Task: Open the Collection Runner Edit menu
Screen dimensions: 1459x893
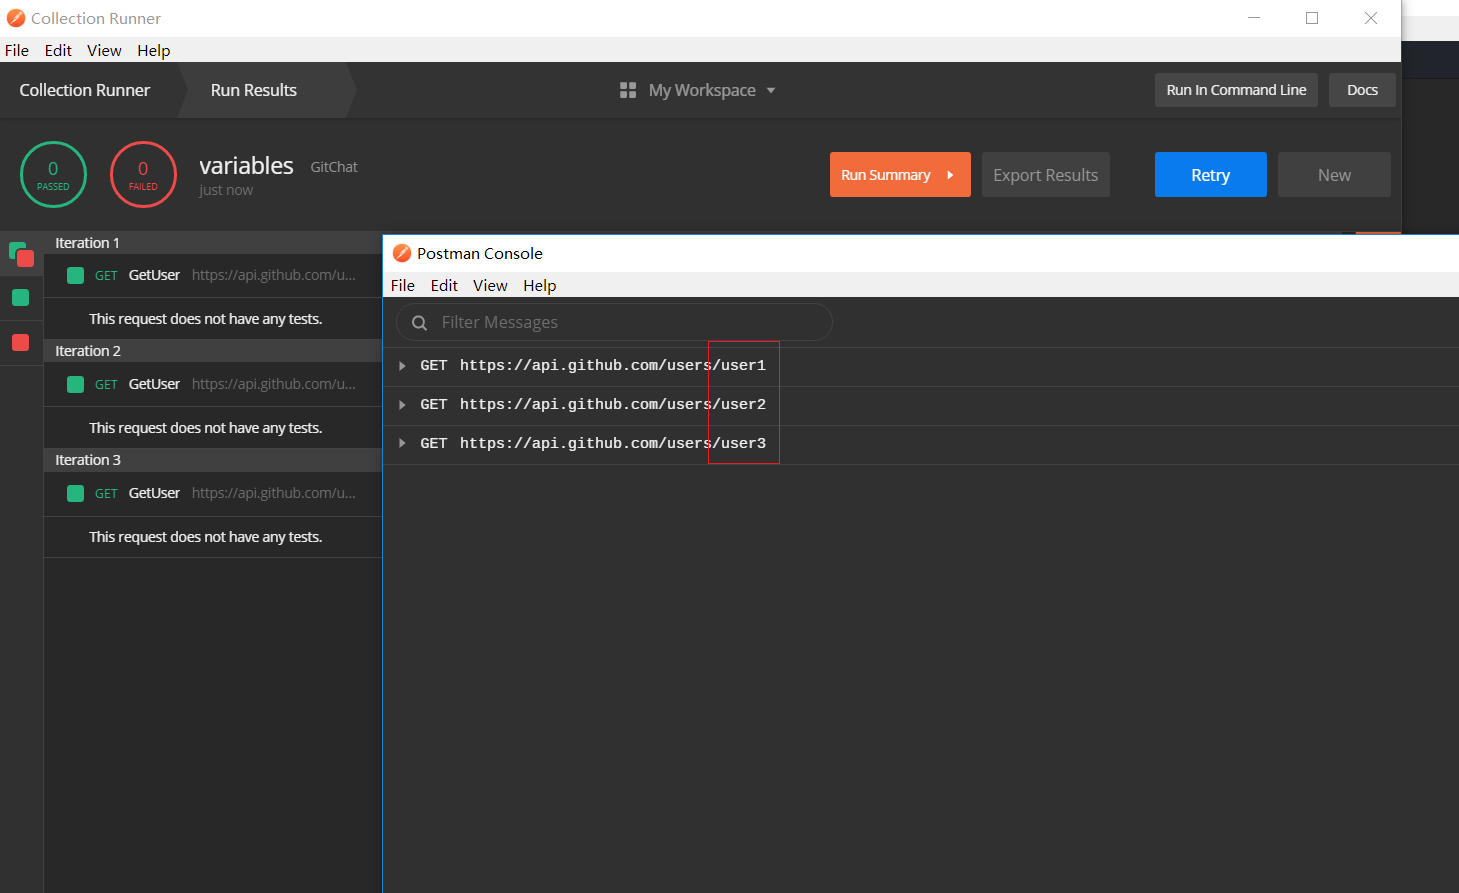Action: (x=58, y=50)
